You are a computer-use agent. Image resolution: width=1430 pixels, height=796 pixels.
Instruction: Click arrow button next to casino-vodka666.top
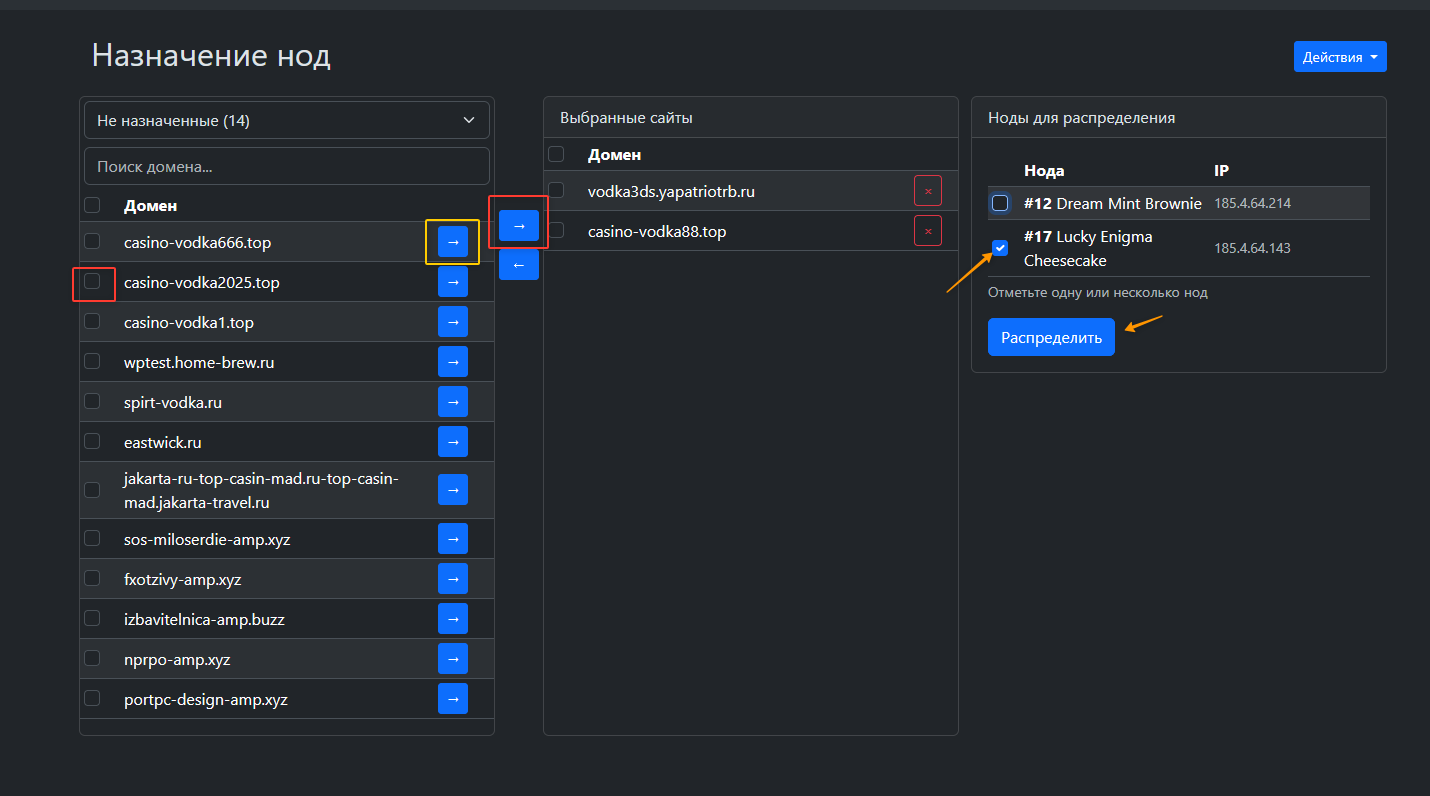(452, 242)
